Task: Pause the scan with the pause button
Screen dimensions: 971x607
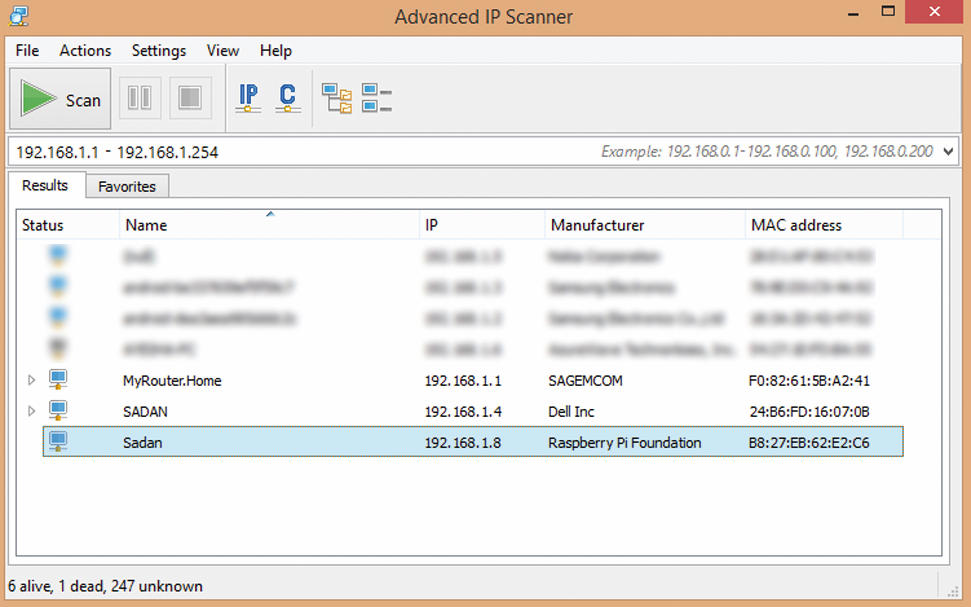Action: pyautogui.click(x=139, y=98)
